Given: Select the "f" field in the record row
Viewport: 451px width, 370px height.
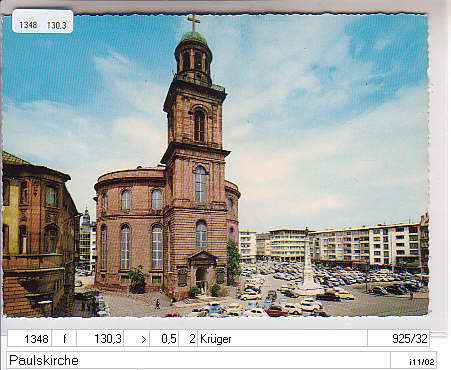Looking at the screenshot, I should [64, 339].
